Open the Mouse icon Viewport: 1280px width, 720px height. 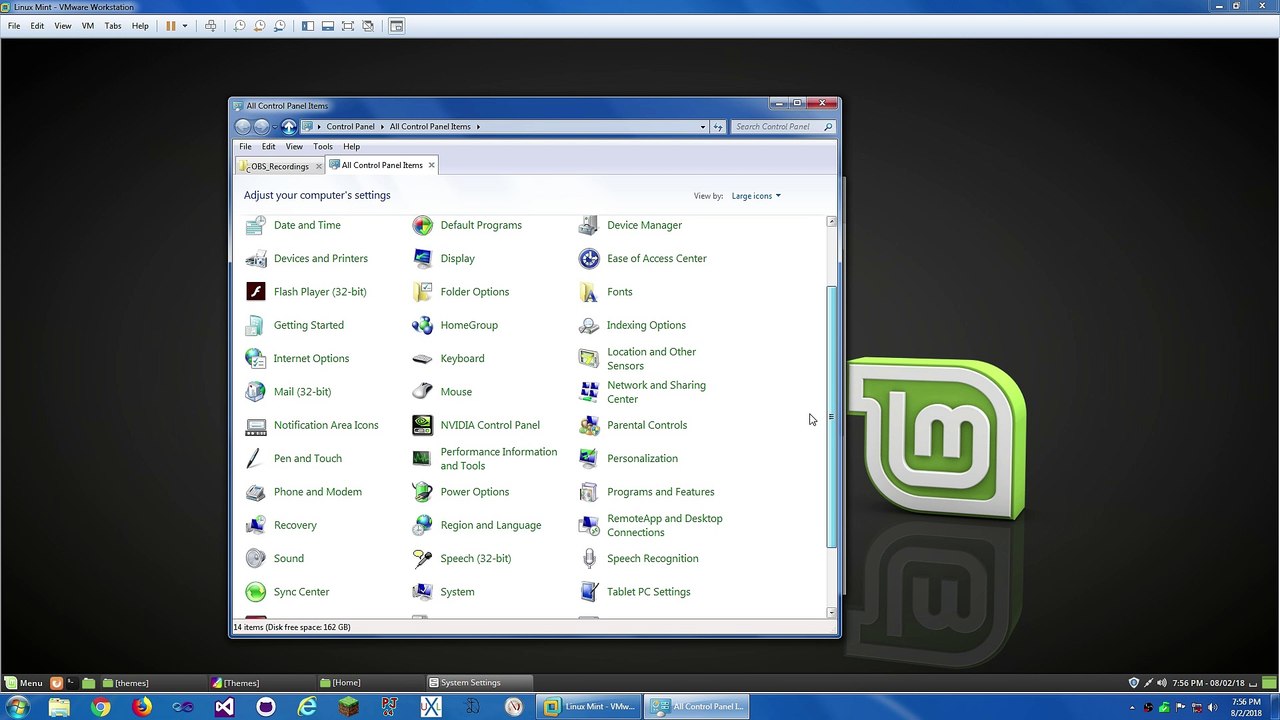click(x=423, y=392)
